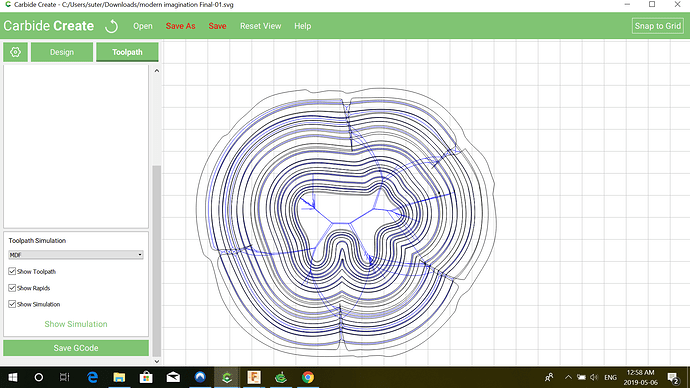Click the undo arrow beside Carbide Create
690x388 pixels.
tap(111, 26)
